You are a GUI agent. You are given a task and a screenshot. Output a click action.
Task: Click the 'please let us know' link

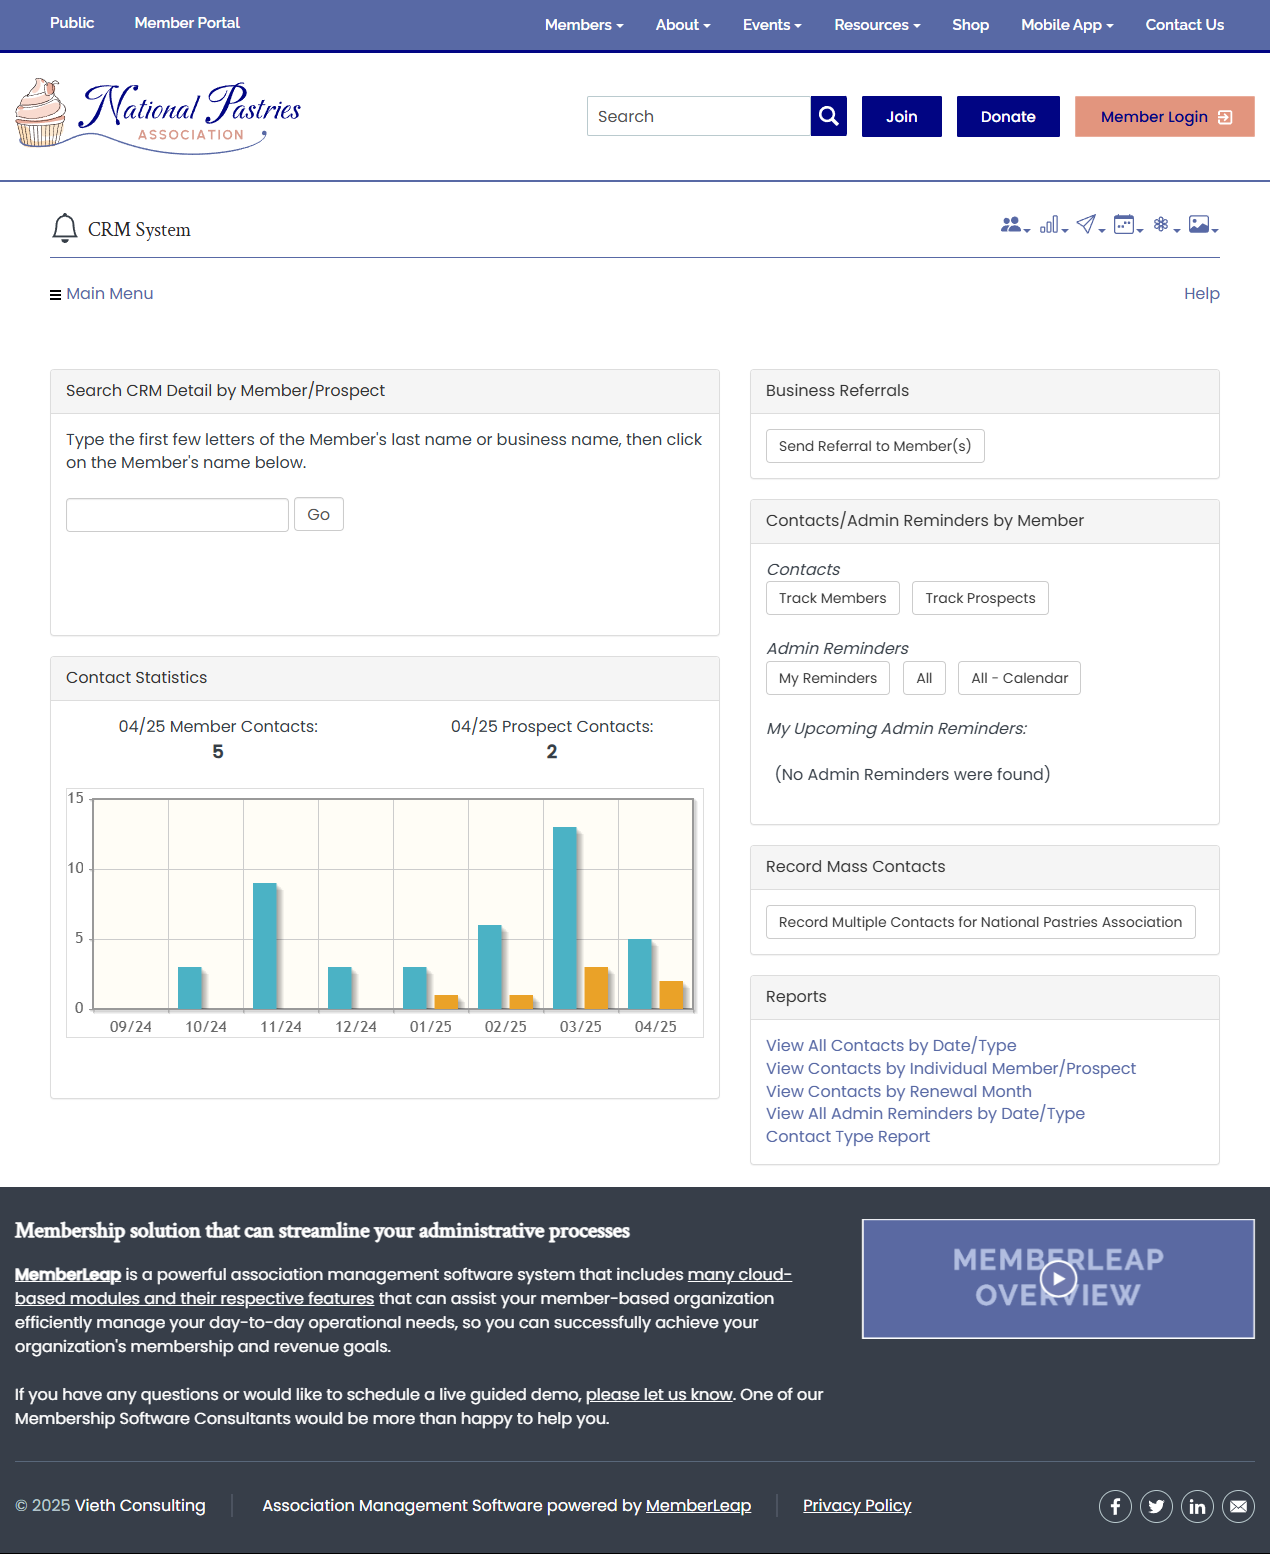coord(659,1394)
